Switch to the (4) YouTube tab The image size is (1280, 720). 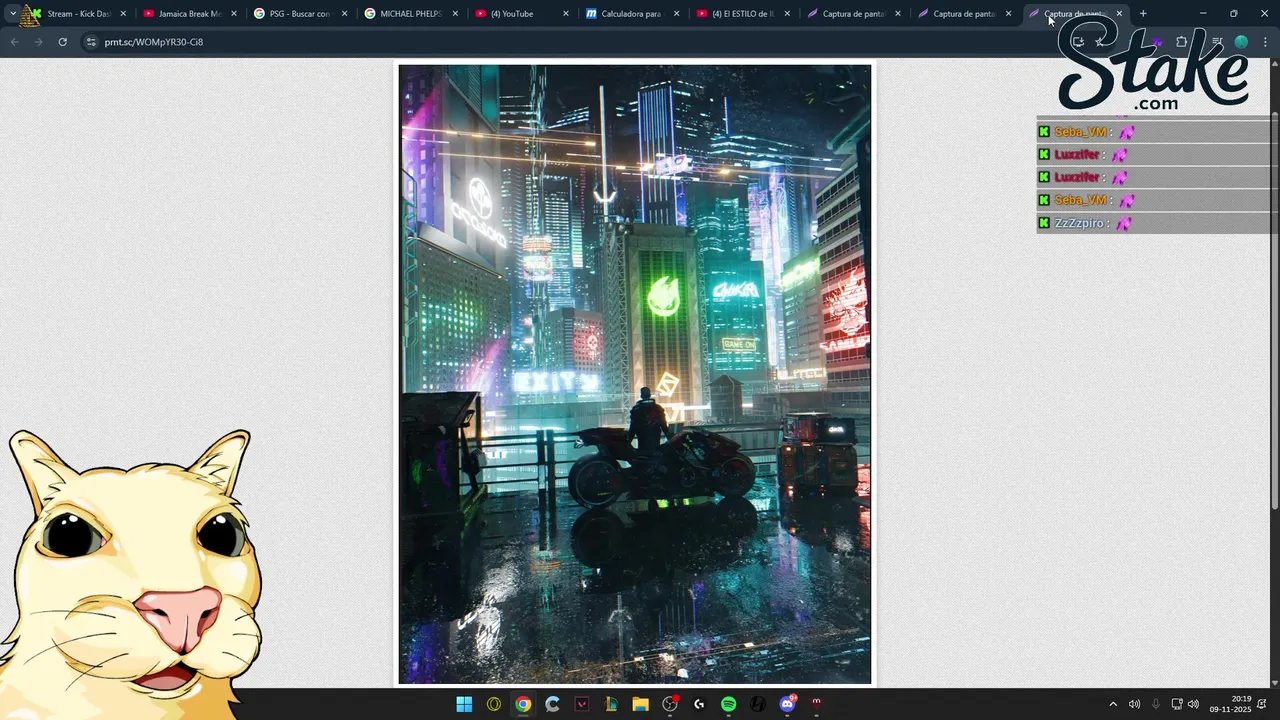pos(520,14)
